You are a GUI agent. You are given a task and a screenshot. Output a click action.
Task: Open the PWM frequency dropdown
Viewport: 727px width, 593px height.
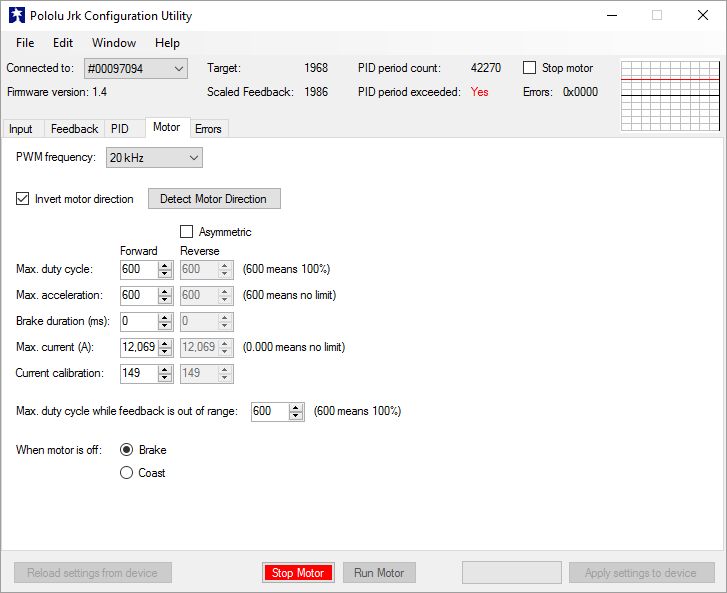pyautogui.click(x=154, y=158)
